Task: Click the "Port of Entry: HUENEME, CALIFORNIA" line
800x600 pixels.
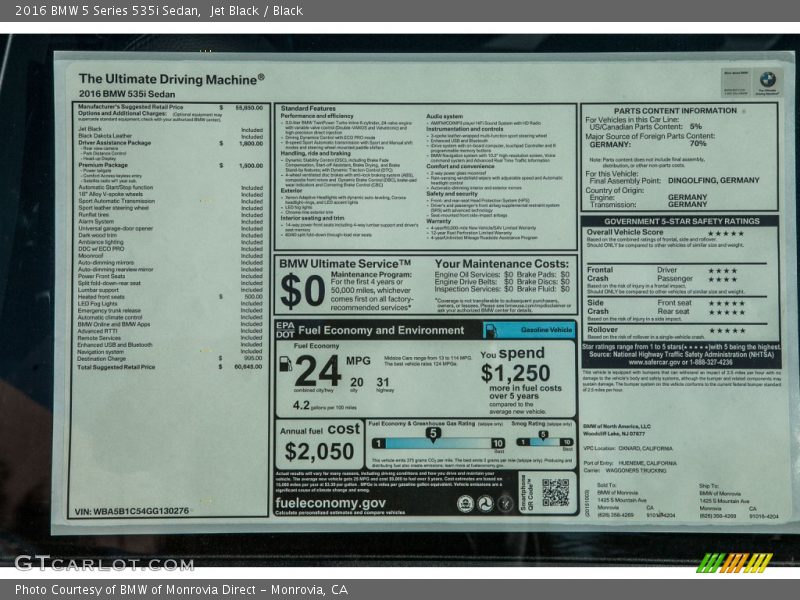Action: [630, 463]
